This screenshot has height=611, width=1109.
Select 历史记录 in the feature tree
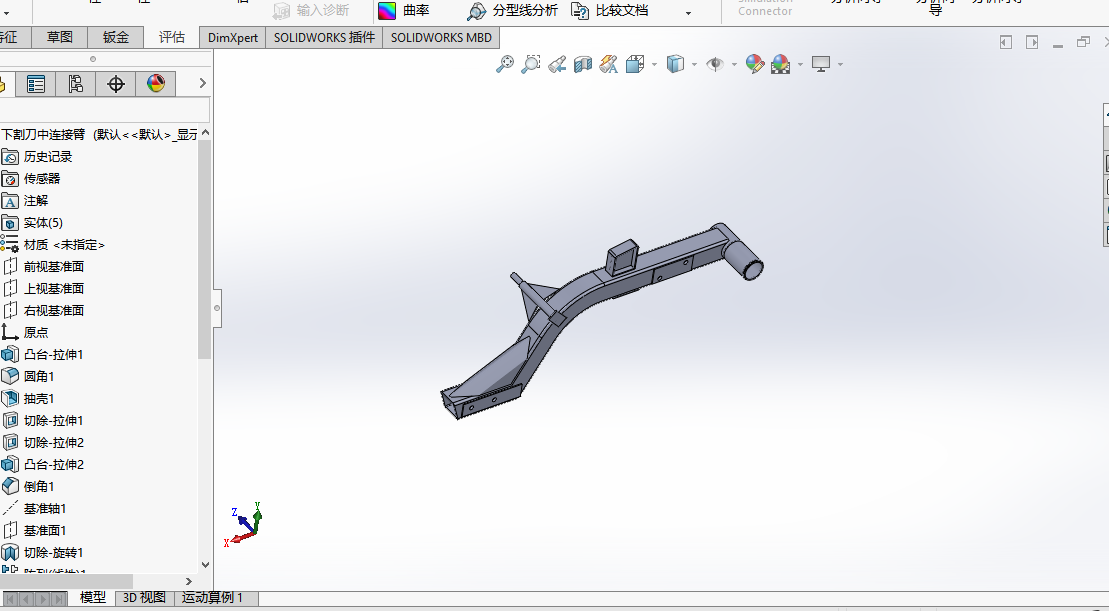click(47, 156)
